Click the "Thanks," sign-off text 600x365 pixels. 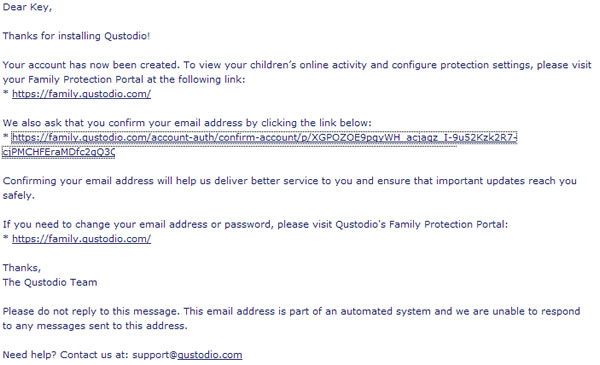click(x=21, y=267)
